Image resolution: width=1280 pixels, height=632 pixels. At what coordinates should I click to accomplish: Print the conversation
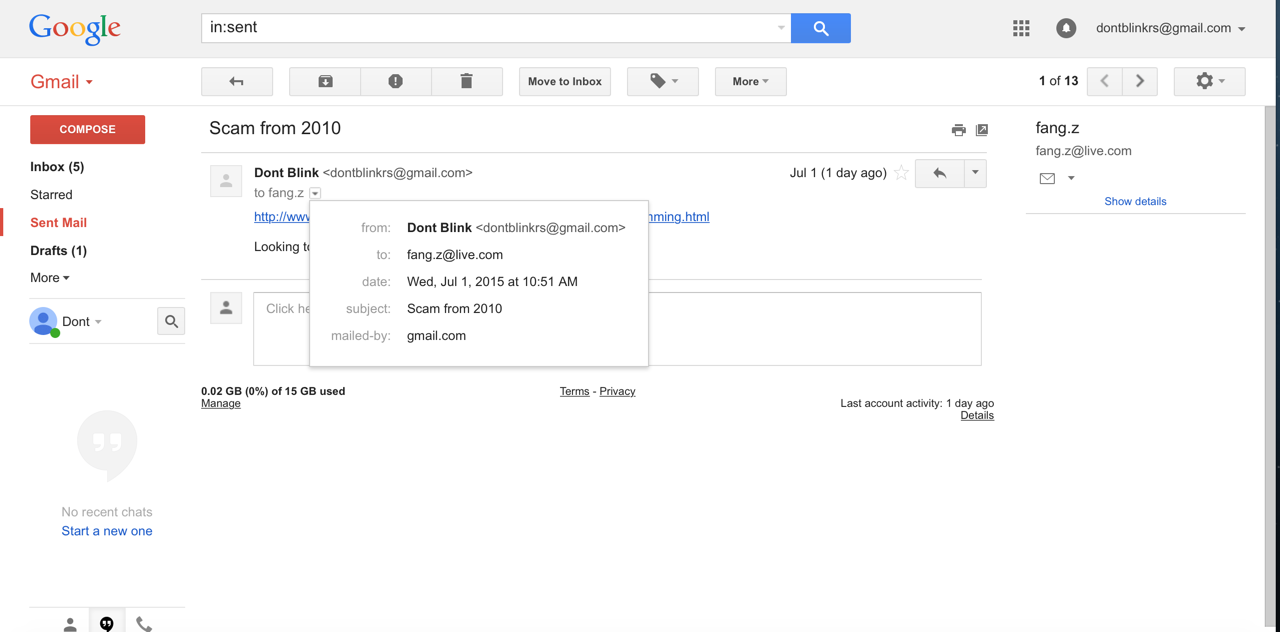coord(958,130)
